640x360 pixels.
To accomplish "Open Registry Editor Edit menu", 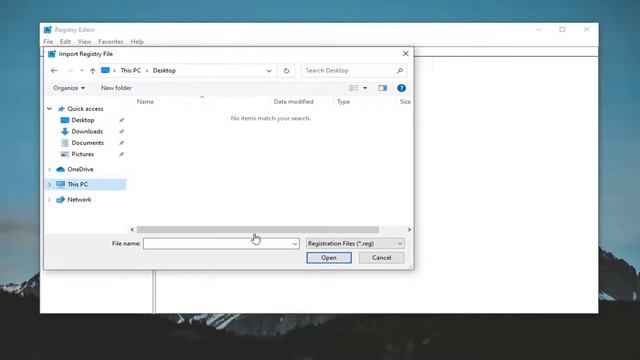I will click(x=65, y=42).
